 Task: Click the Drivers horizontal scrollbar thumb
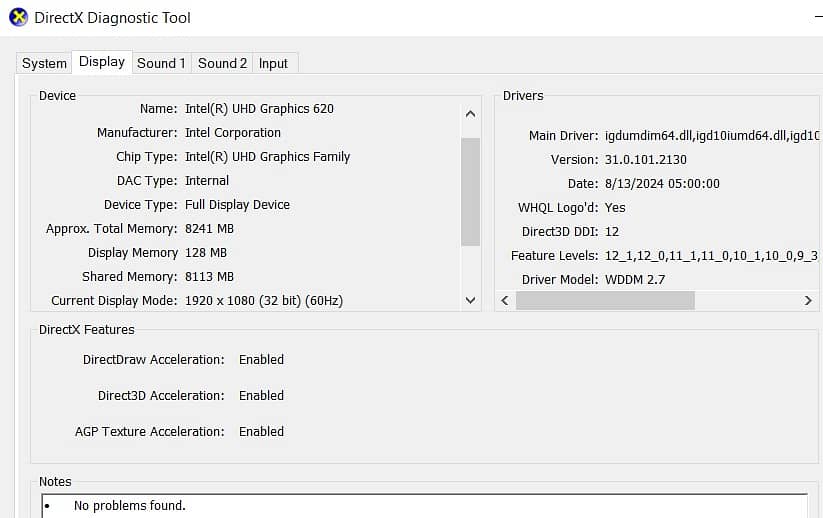pos(605,300)
